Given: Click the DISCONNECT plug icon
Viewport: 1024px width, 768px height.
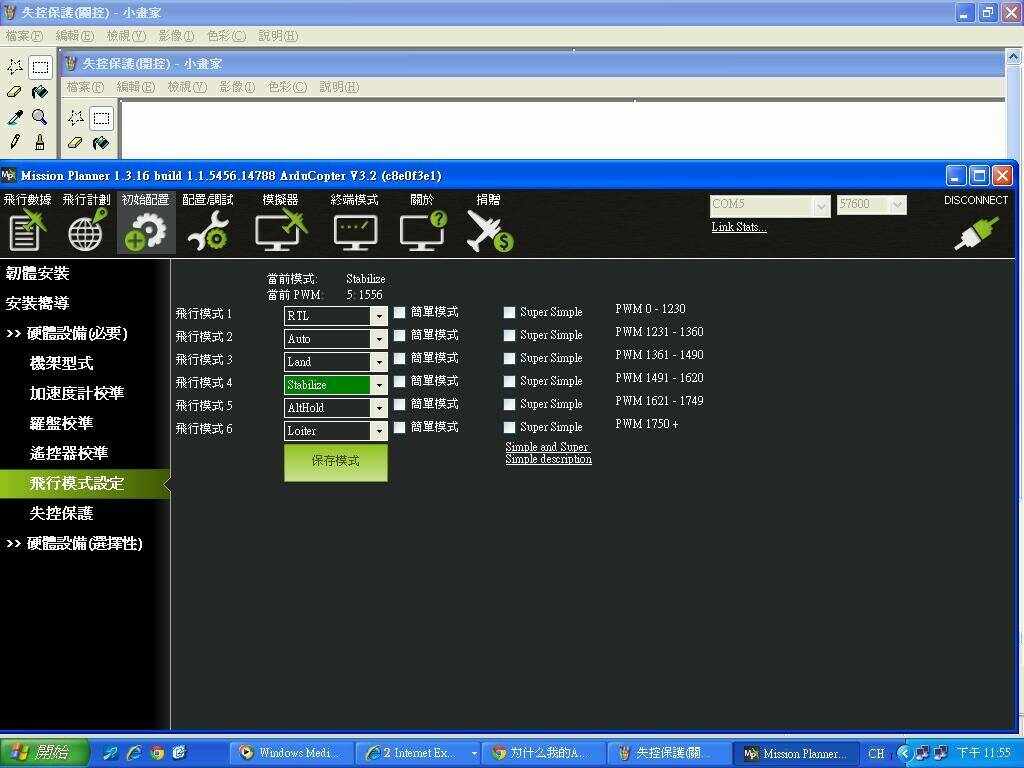Looking at the screenshot, I should click(x=976, y=232).
